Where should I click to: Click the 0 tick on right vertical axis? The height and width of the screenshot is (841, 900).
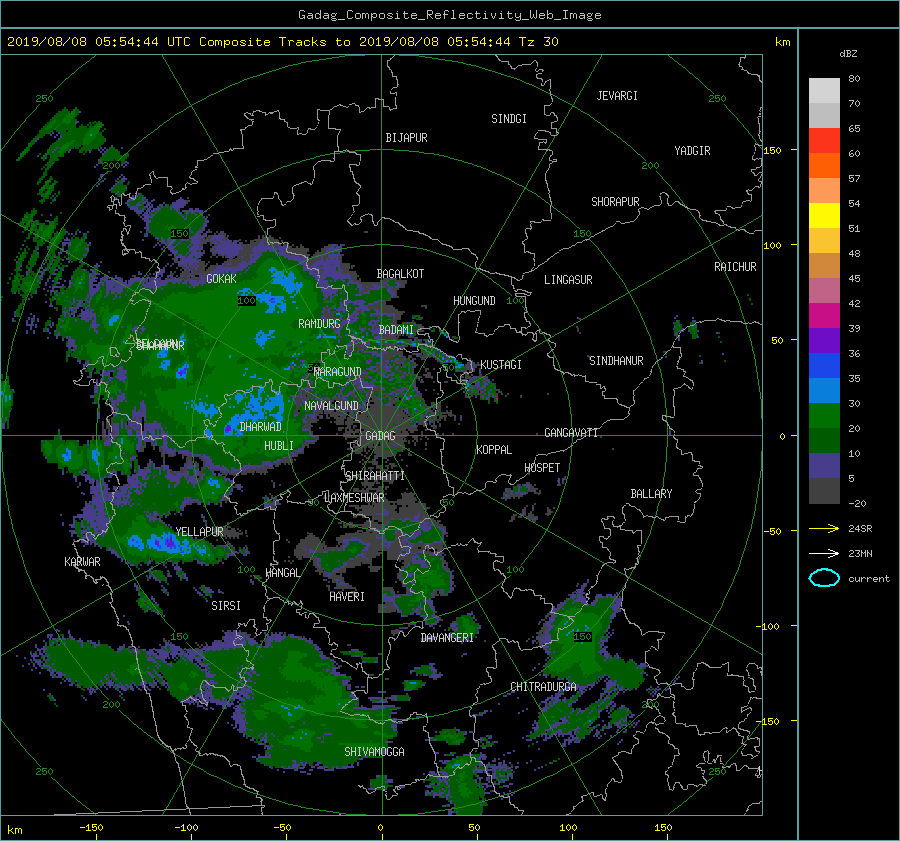pos(782,436)
